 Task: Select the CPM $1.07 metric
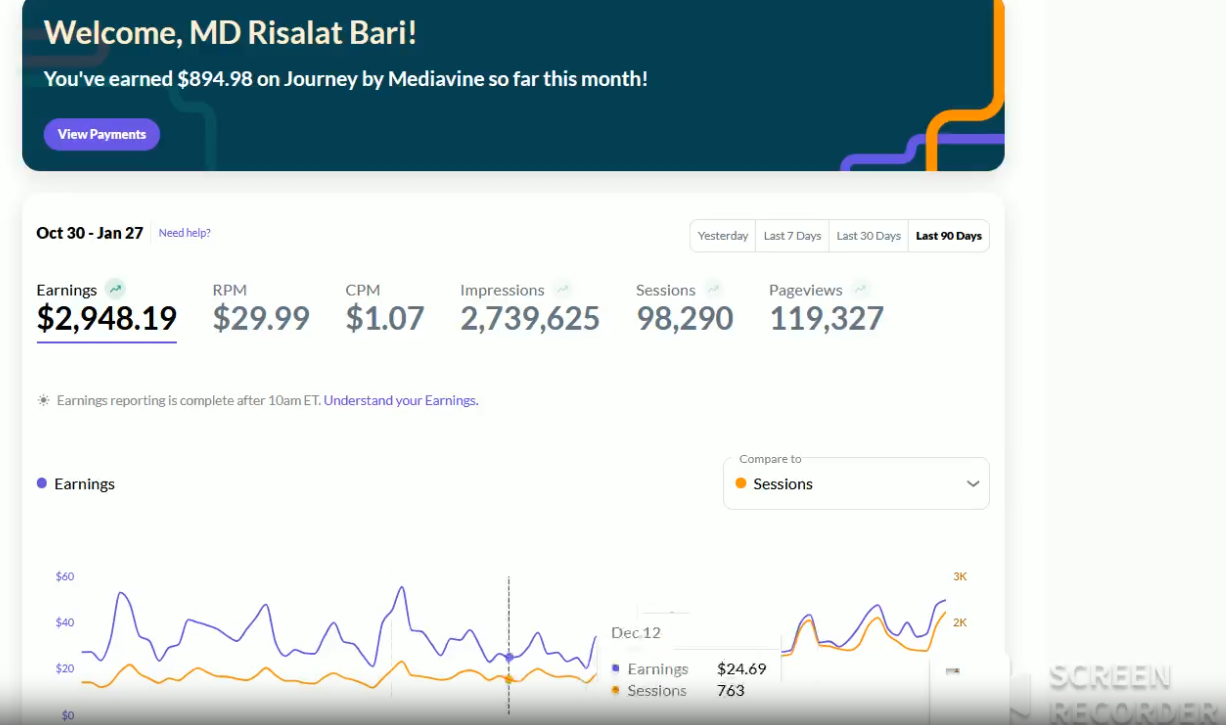(385, 308)
